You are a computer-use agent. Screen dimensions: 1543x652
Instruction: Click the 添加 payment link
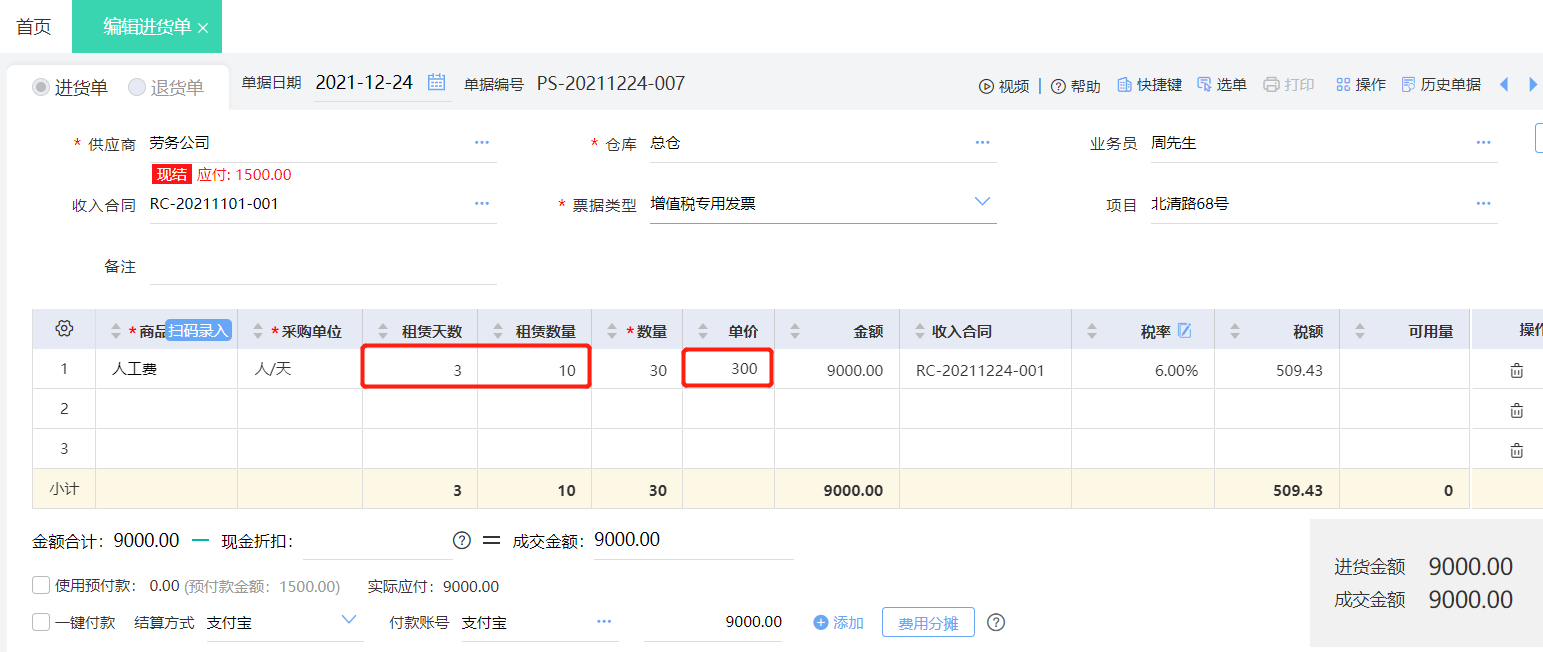(838, 623)
